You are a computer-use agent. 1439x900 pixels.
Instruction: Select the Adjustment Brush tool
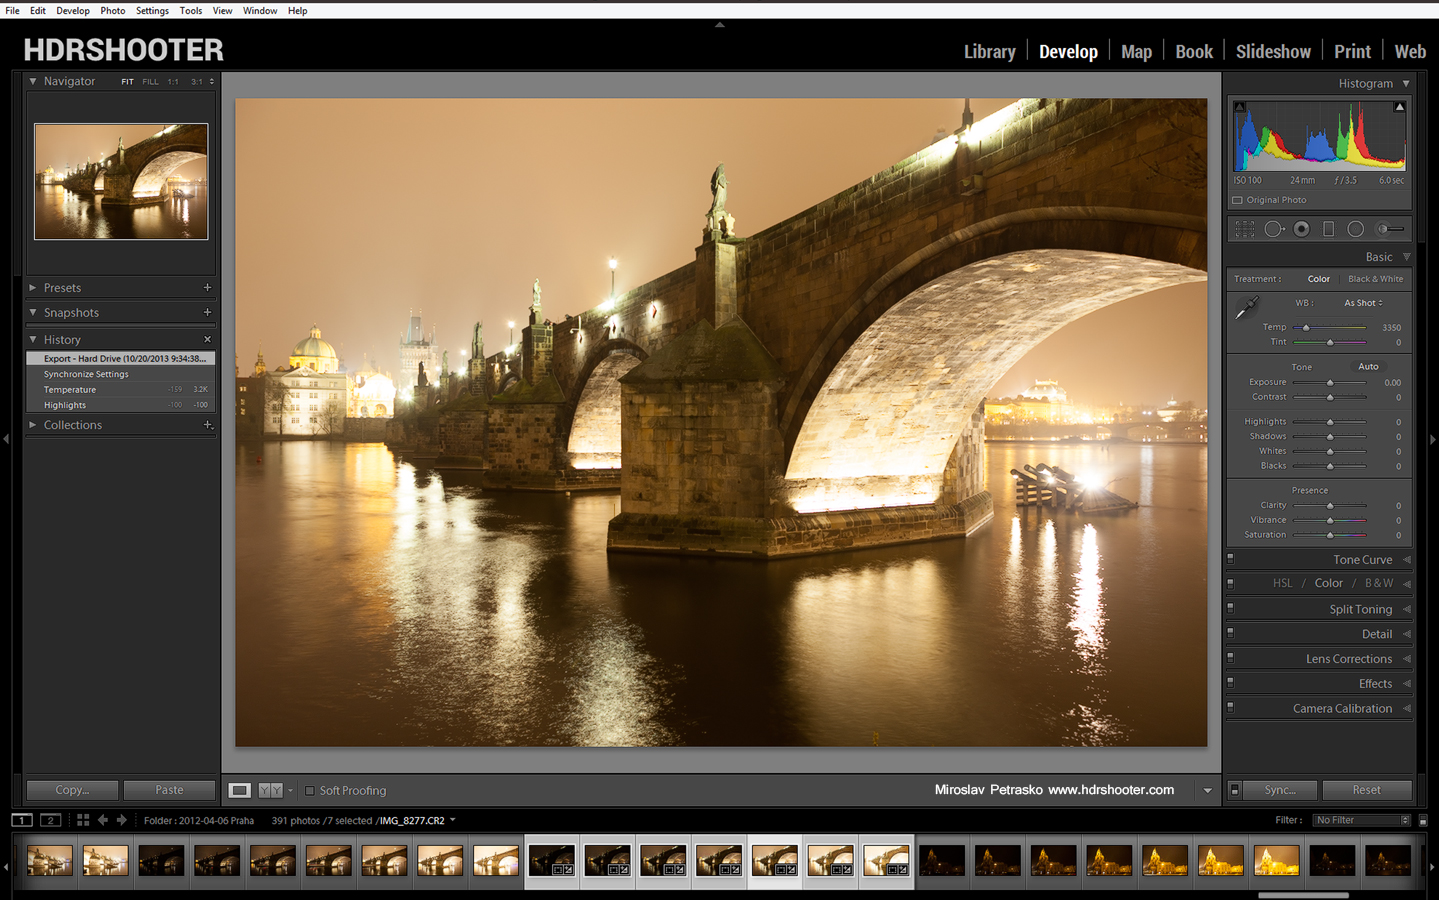click(x=1389, y=229)
